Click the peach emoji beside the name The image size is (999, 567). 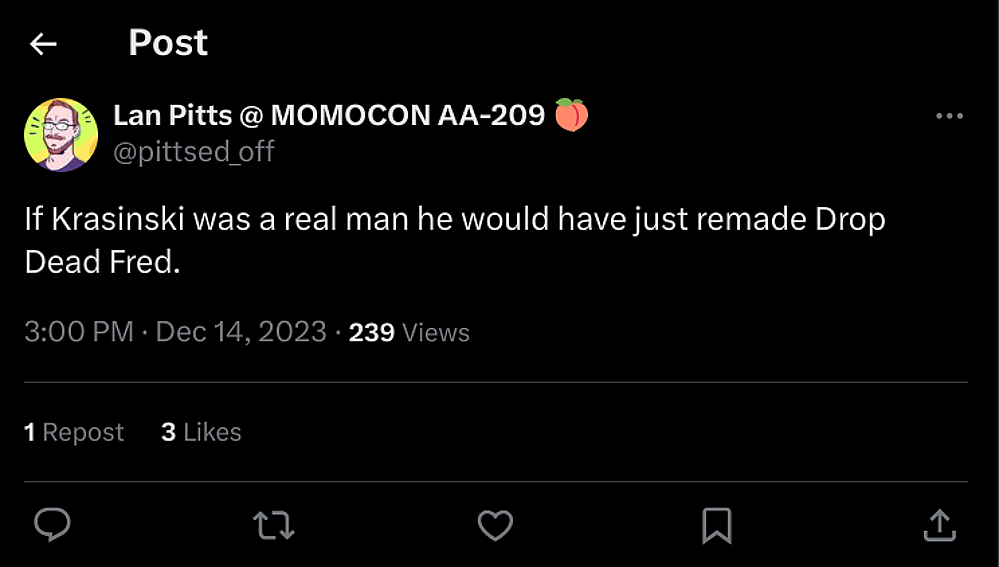coord(571,116)
